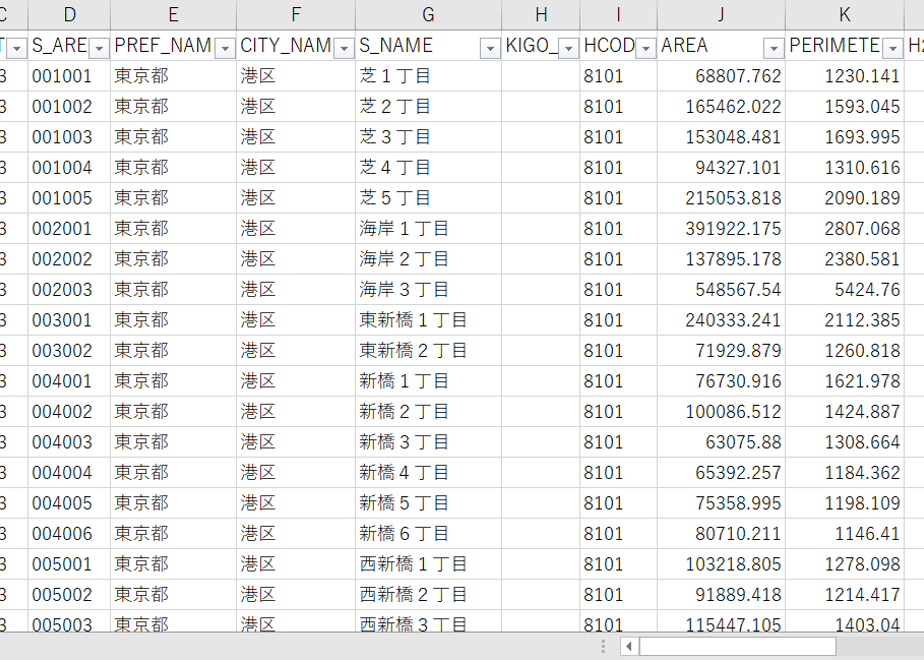The height and width of the screenshot is (660, 924).
Task: Select cell with S_AREA code 005002
Action: (x=70, y=595)
